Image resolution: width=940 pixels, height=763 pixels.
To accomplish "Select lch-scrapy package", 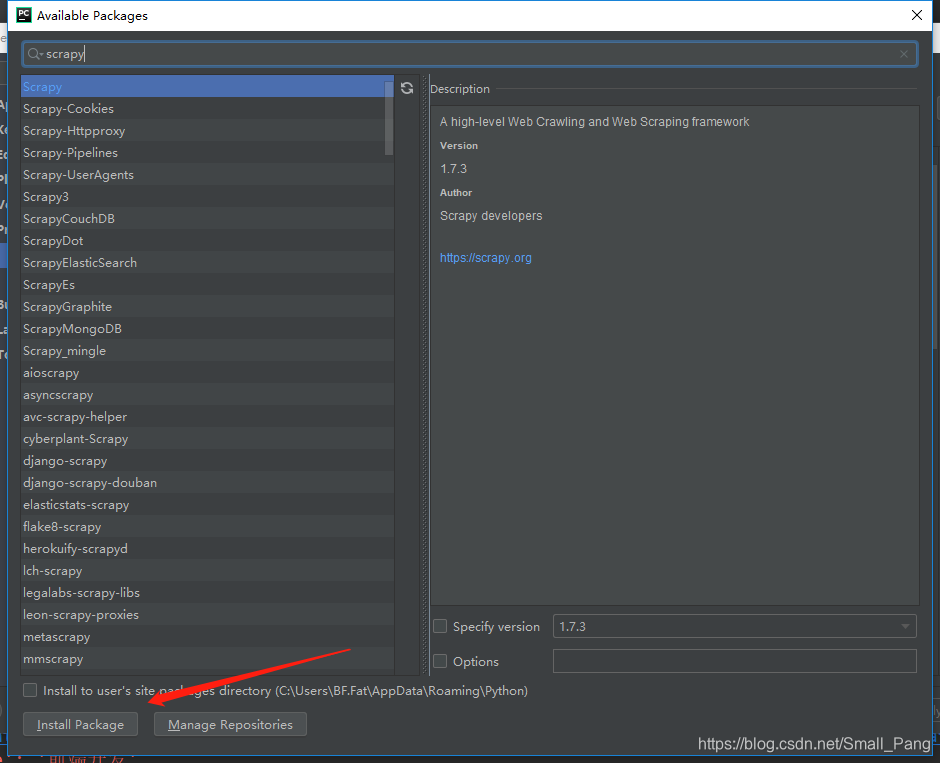I will pyautogui.click(x=207, y=571).
